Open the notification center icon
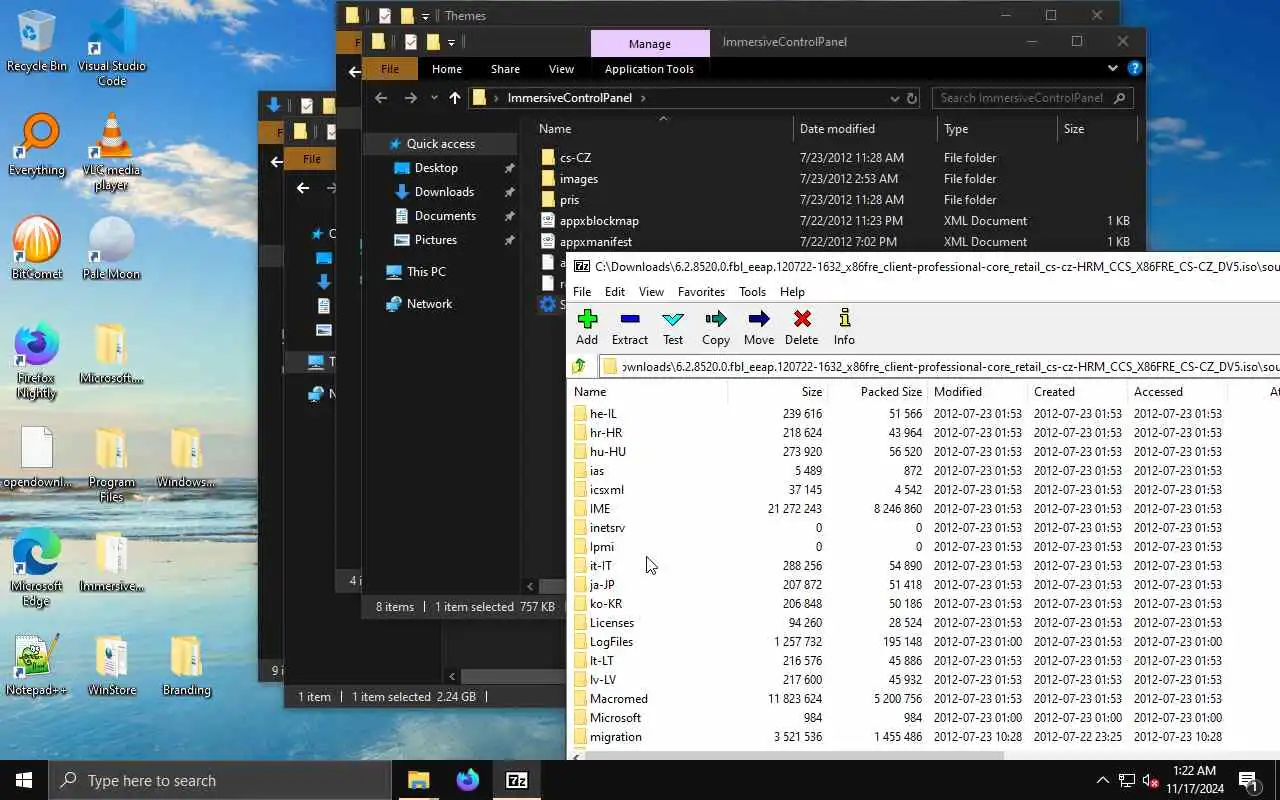 click(x=1248, y=780)
